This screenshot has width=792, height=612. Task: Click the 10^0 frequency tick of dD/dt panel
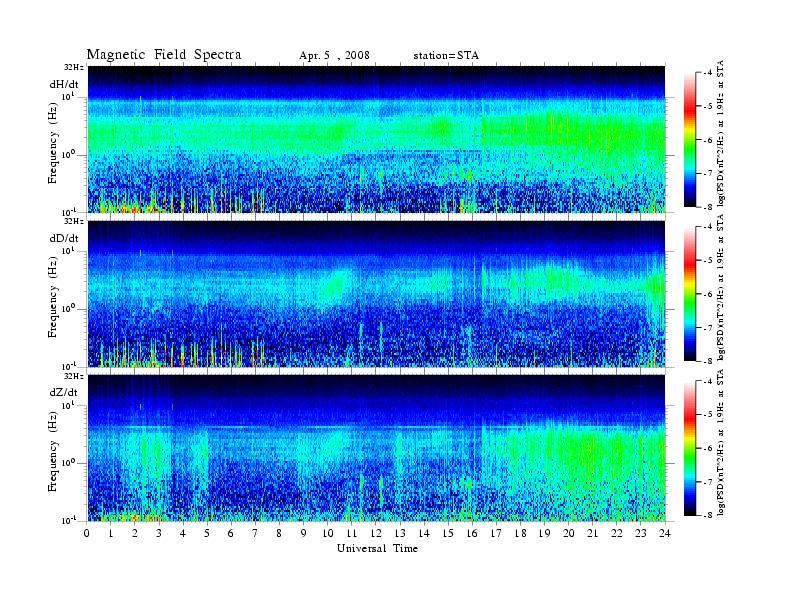pos(68,309)
